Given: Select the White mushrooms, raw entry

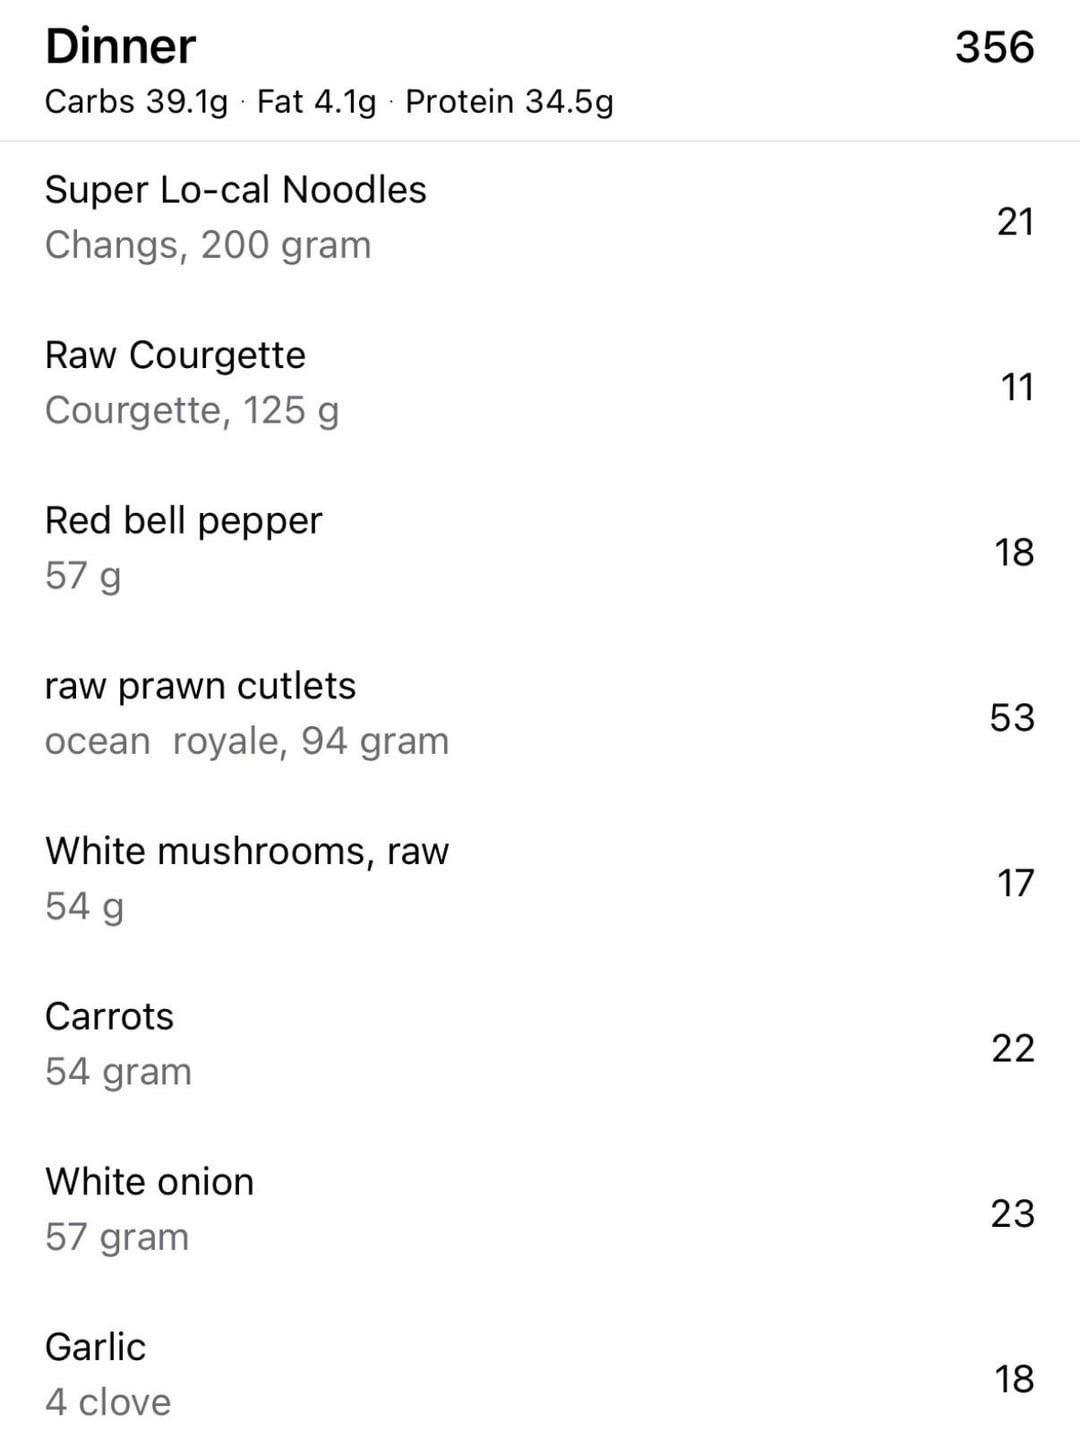Looking at the screenshot, I should click(247, 851).
